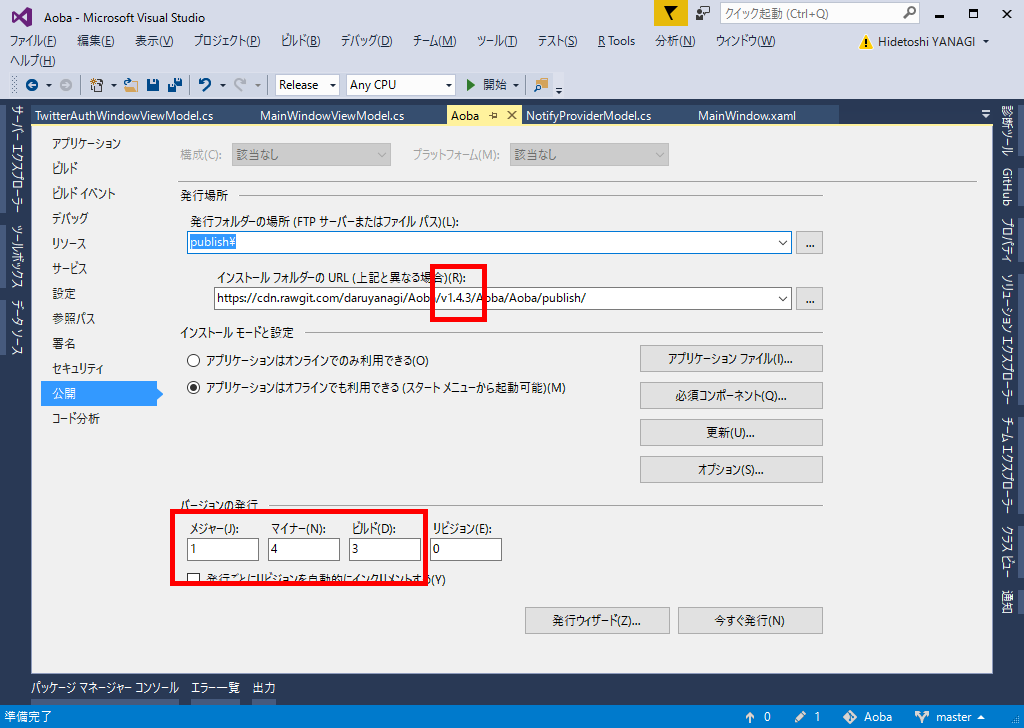Click the クイック起動 quick launch search box
The width and height of the screenshot is (1024, 728).
(x=820, y=13)
